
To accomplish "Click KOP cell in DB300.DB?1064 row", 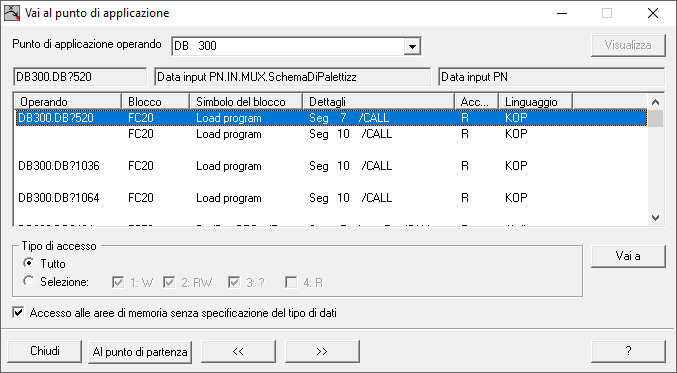I will [x=516, y=198].
